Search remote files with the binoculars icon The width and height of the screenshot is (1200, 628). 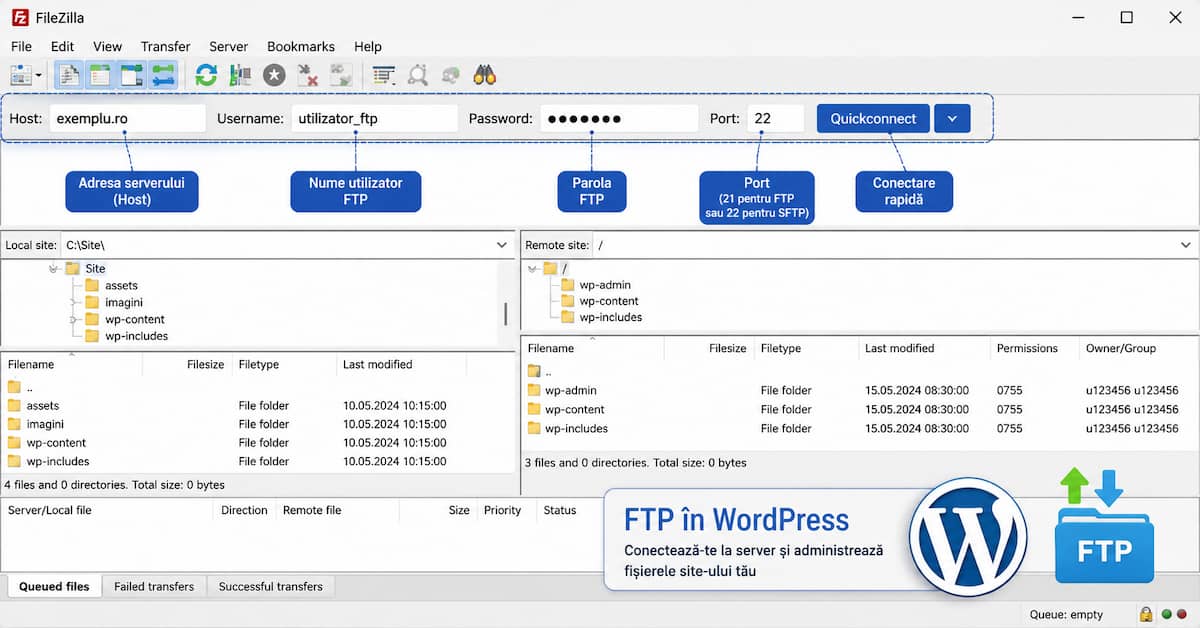485,75
